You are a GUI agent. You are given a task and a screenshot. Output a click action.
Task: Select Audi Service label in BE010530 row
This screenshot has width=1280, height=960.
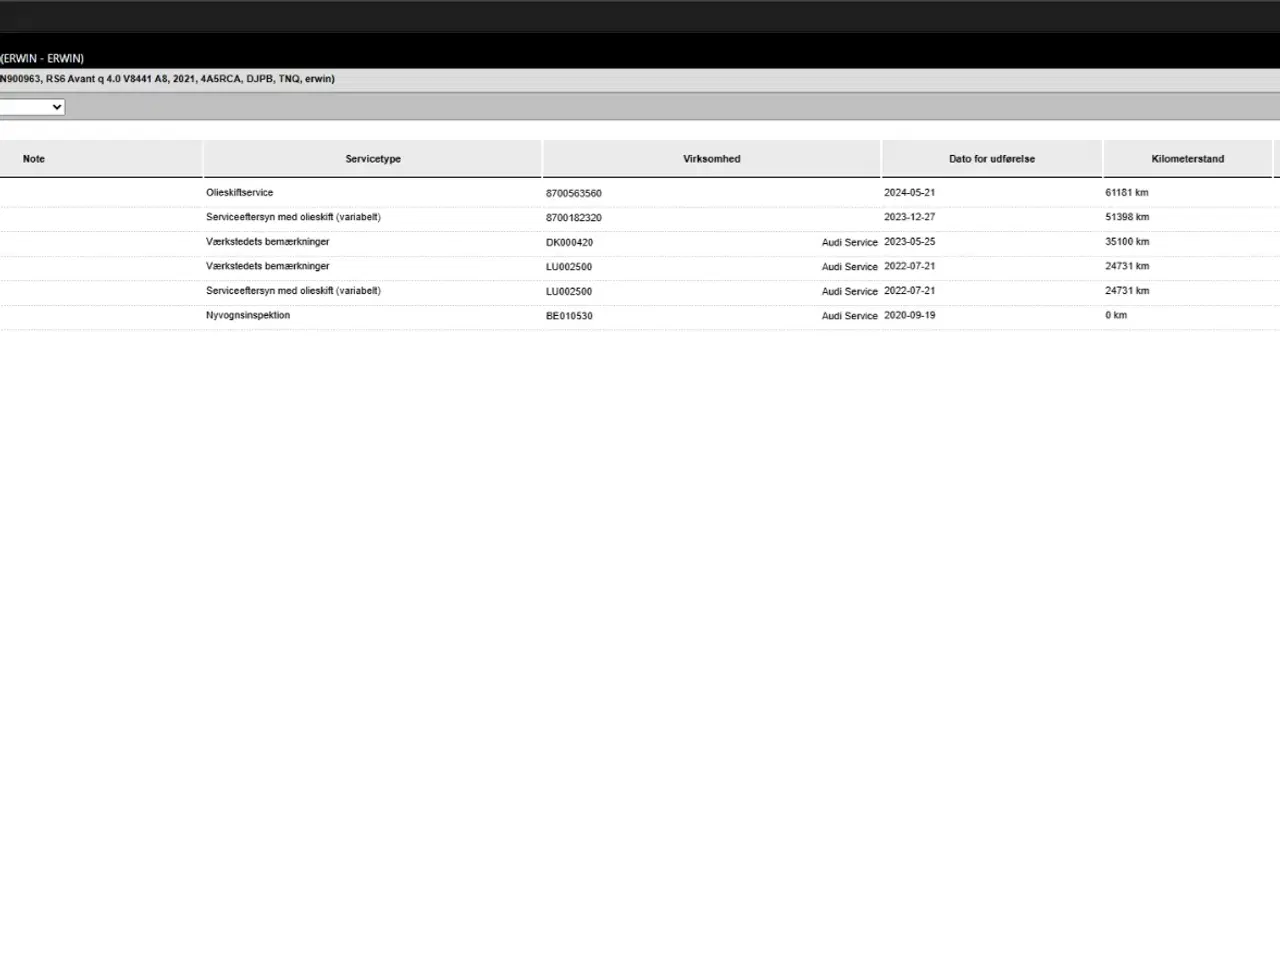point(850,316)
